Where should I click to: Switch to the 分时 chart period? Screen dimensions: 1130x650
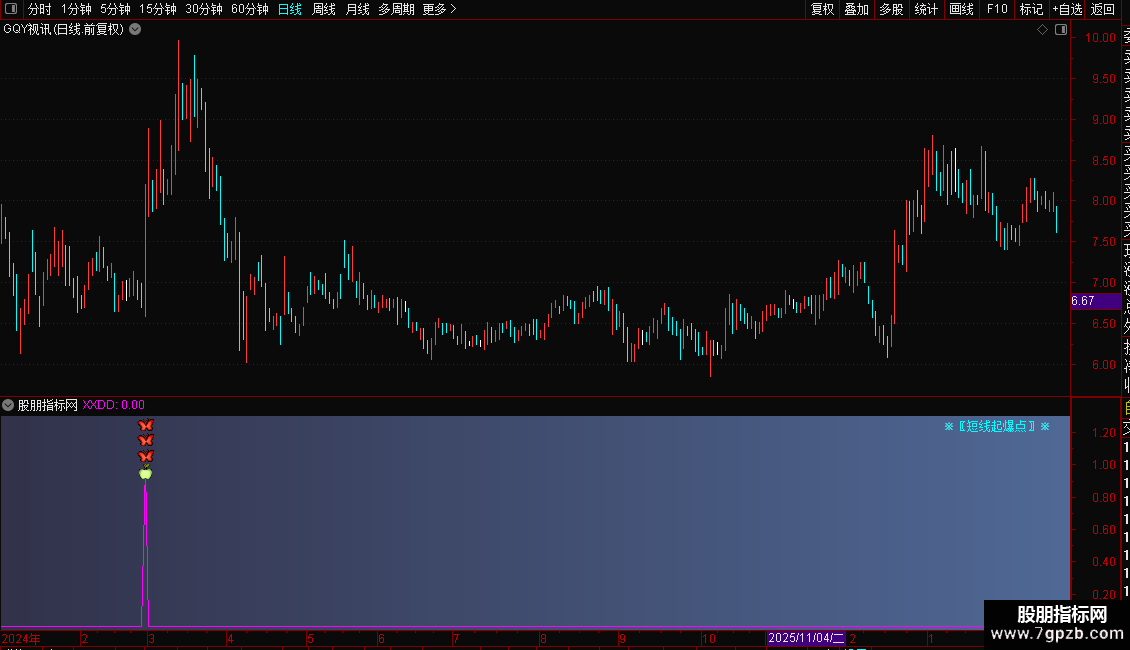pos(40,9)
